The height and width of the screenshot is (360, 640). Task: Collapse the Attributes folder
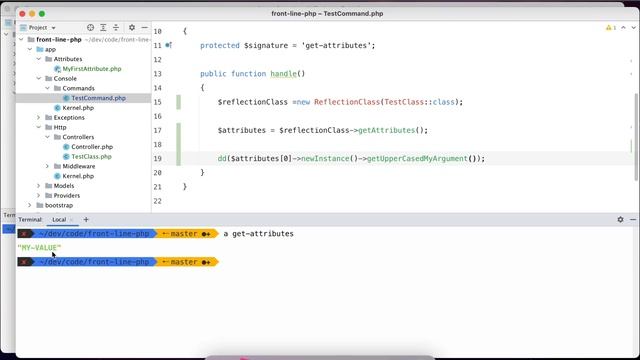[39, 59]
